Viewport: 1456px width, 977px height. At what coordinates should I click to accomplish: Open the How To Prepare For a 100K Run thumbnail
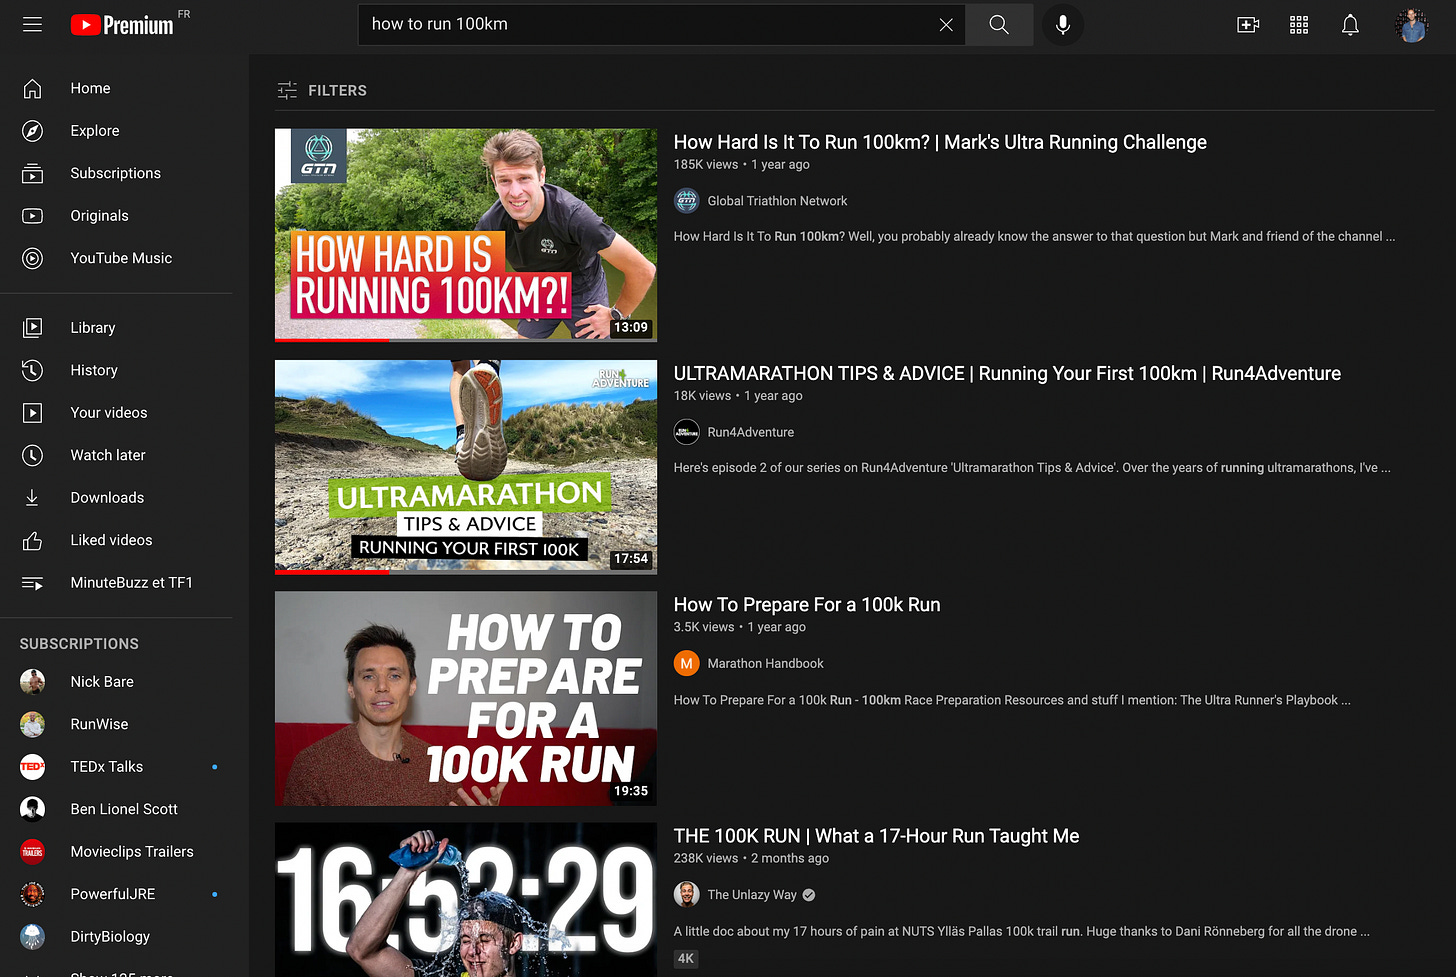pos(466,698)
